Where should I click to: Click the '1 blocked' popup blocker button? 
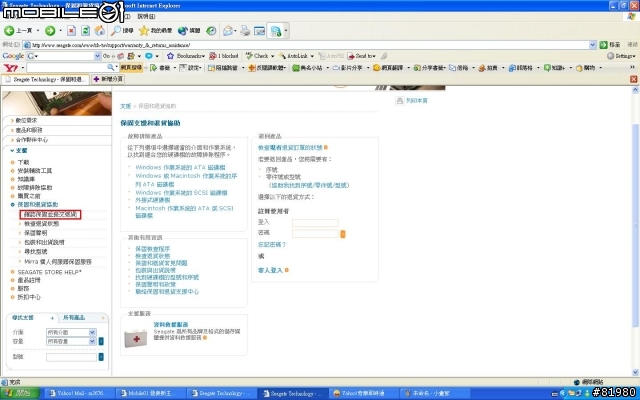click(x=224, y=56)
